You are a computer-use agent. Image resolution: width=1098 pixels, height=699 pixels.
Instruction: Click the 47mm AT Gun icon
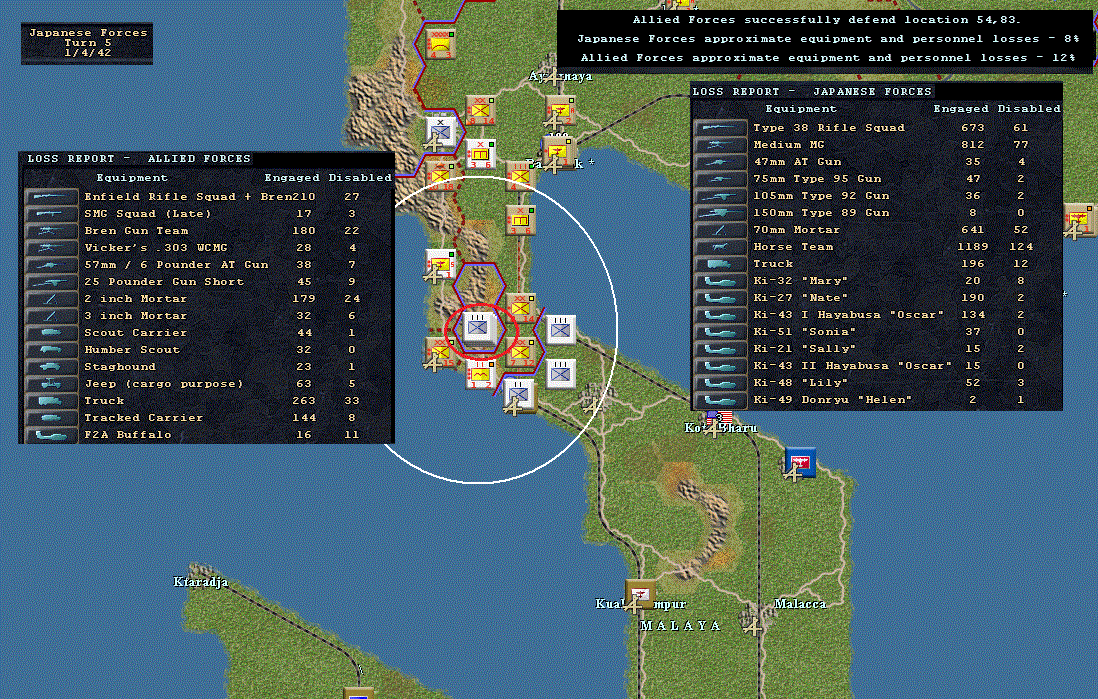[x=721, y=162]
